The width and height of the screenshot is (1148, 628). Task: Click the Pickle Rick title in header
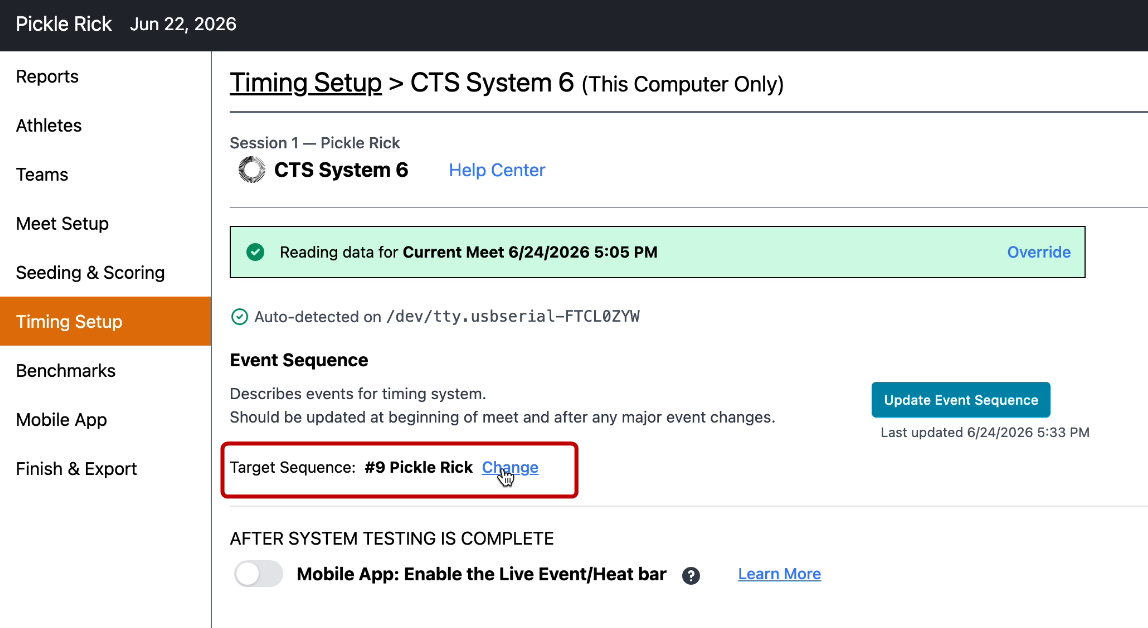tap(64, 24)
